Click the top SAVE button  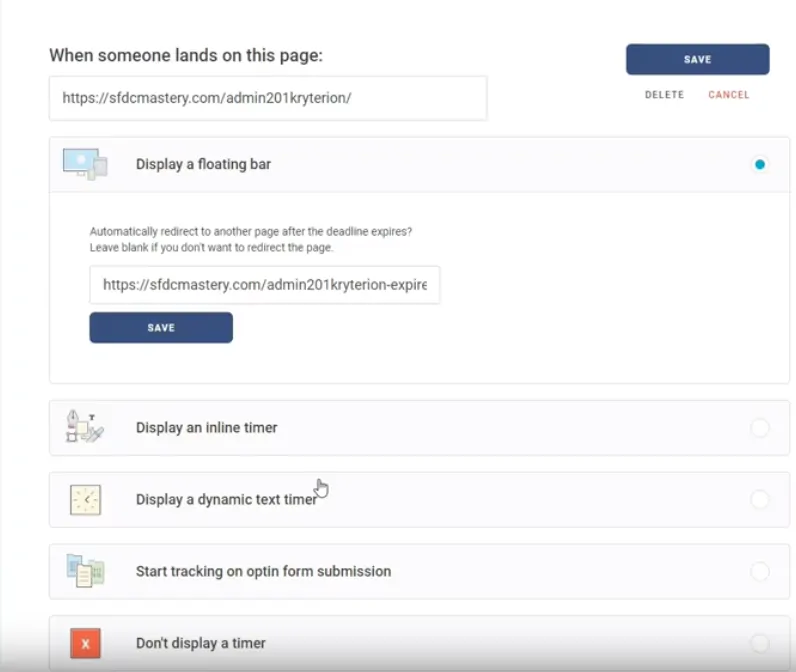point(698,59)
